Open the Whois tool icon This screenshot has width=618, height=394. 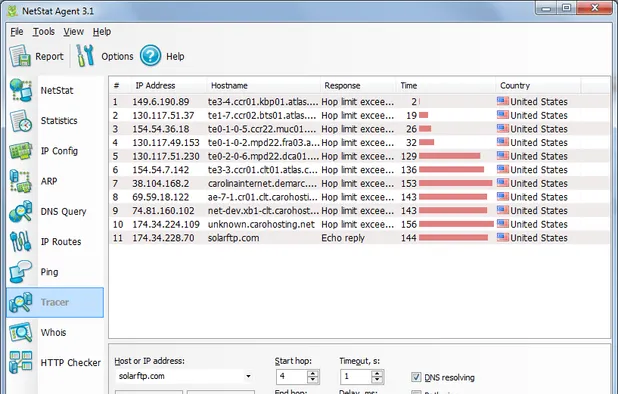[20, 333]
